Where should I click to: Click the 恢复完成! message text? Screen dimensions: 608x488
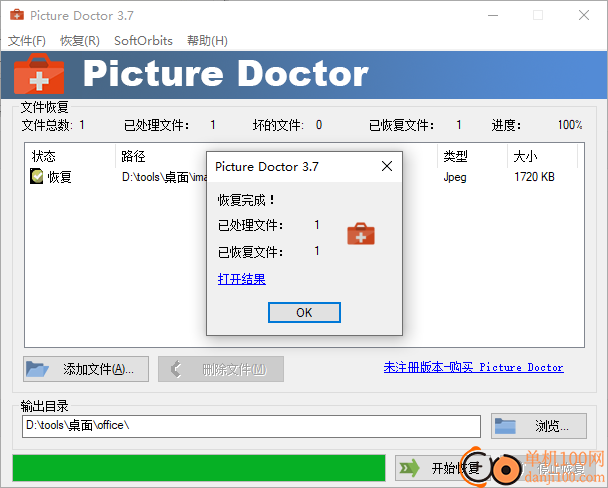[246, 200]
